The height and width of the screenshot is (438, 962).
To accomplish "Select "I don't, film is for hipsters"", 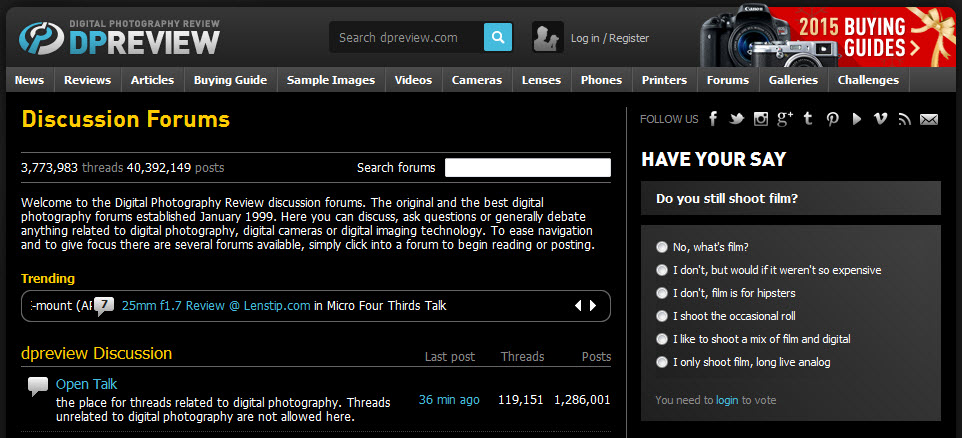I will 661,293.
